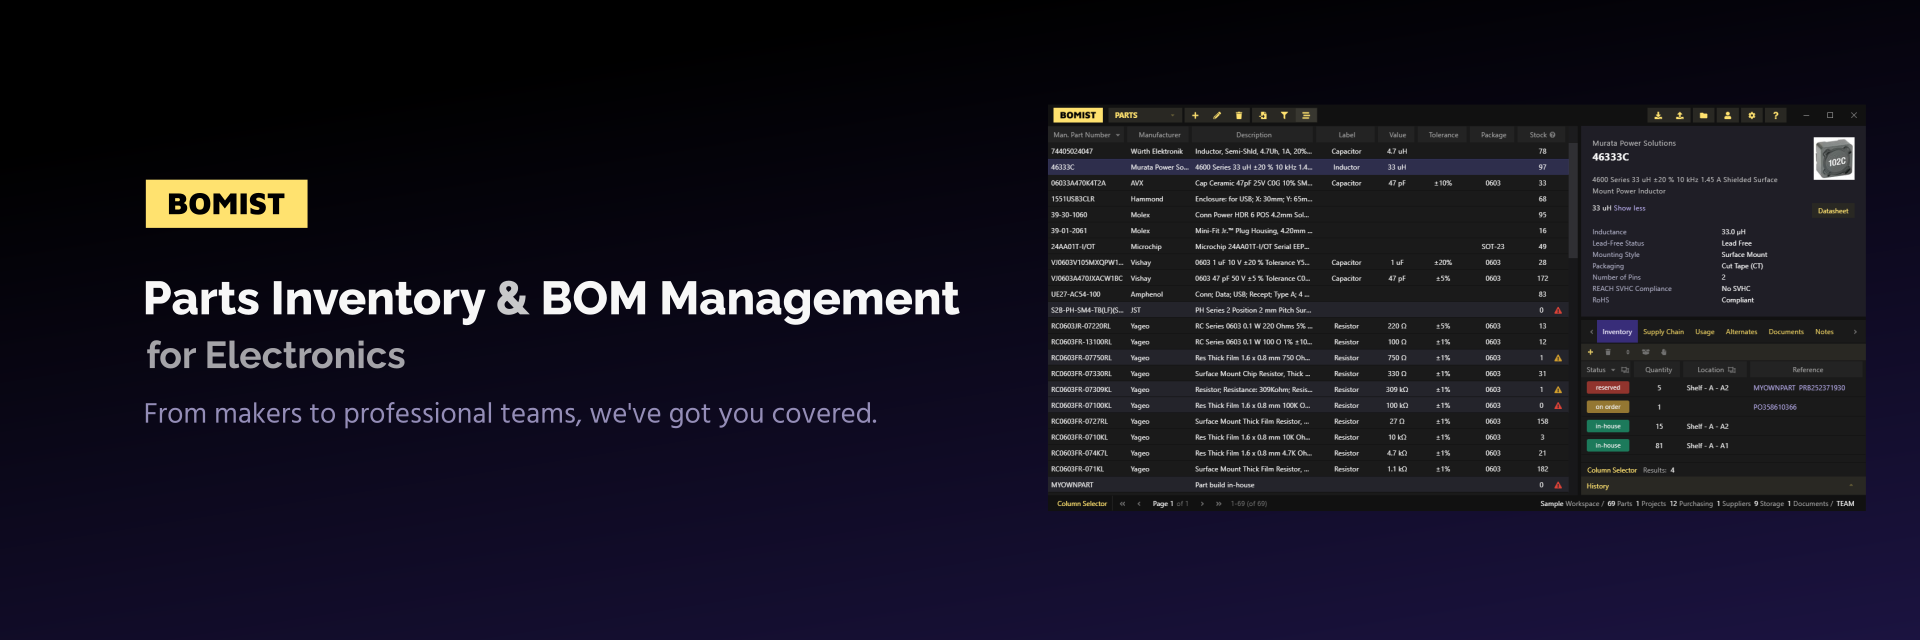1920x640 pixels.
Task: Click the on order status badge
Action: pos(1608,407)
